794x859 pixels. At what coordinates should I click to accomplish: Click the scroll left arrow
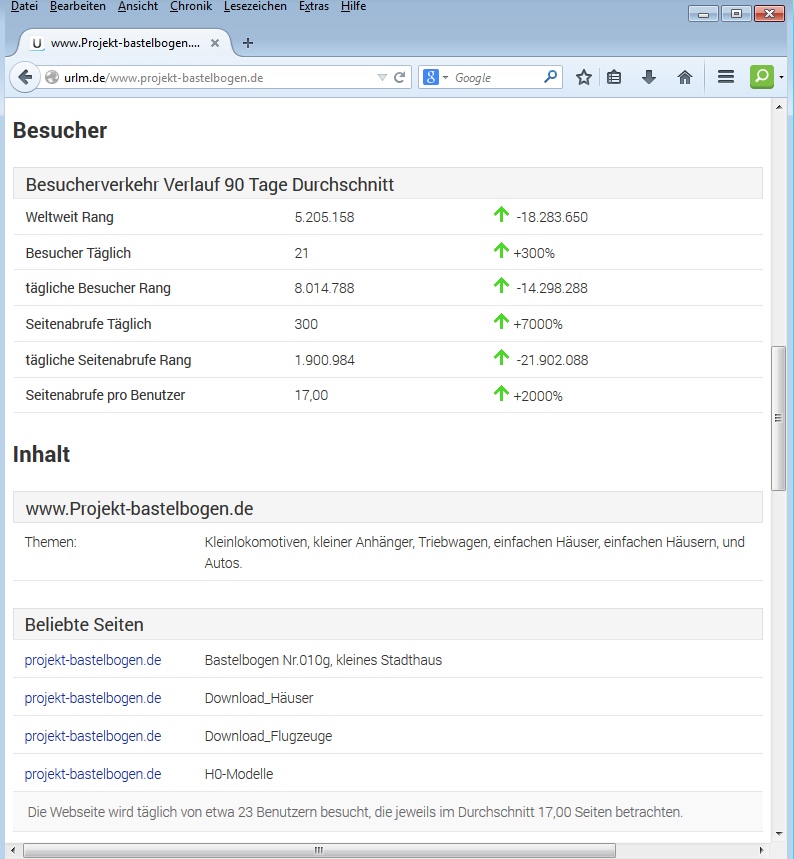point(13,850)
